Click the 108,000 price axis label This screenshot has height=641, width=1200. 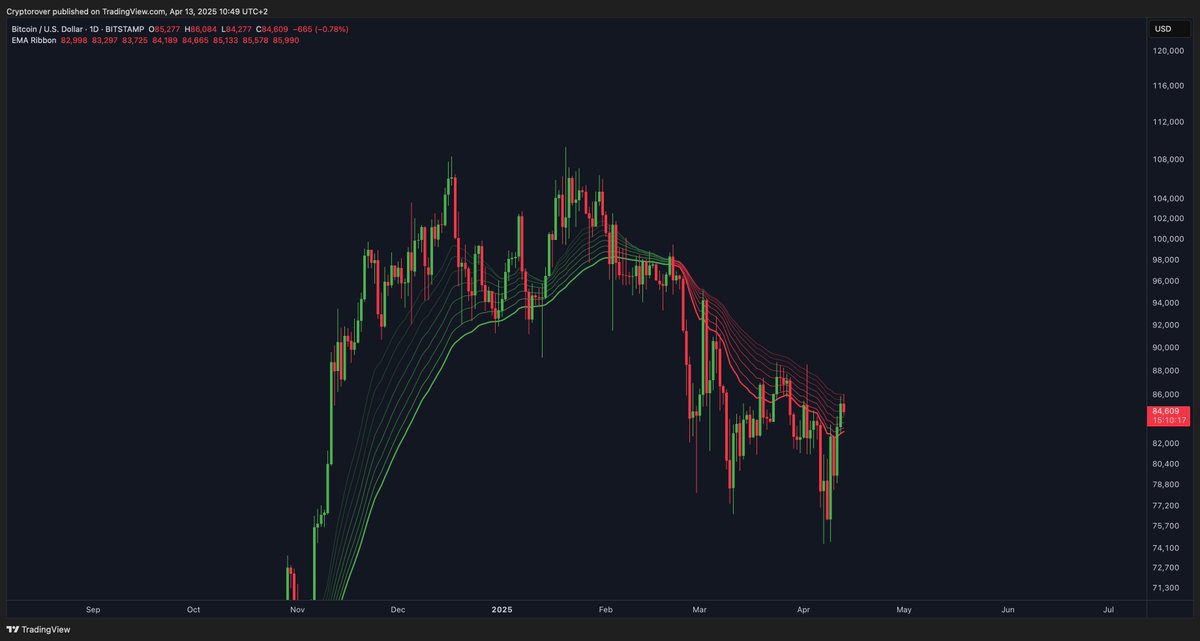(1169, 160)
